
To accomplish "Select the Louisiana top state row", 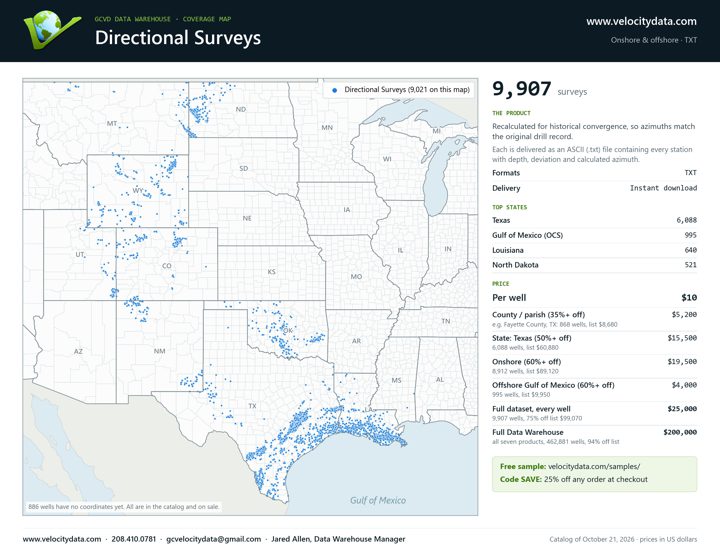I will [x=594, y=250].
